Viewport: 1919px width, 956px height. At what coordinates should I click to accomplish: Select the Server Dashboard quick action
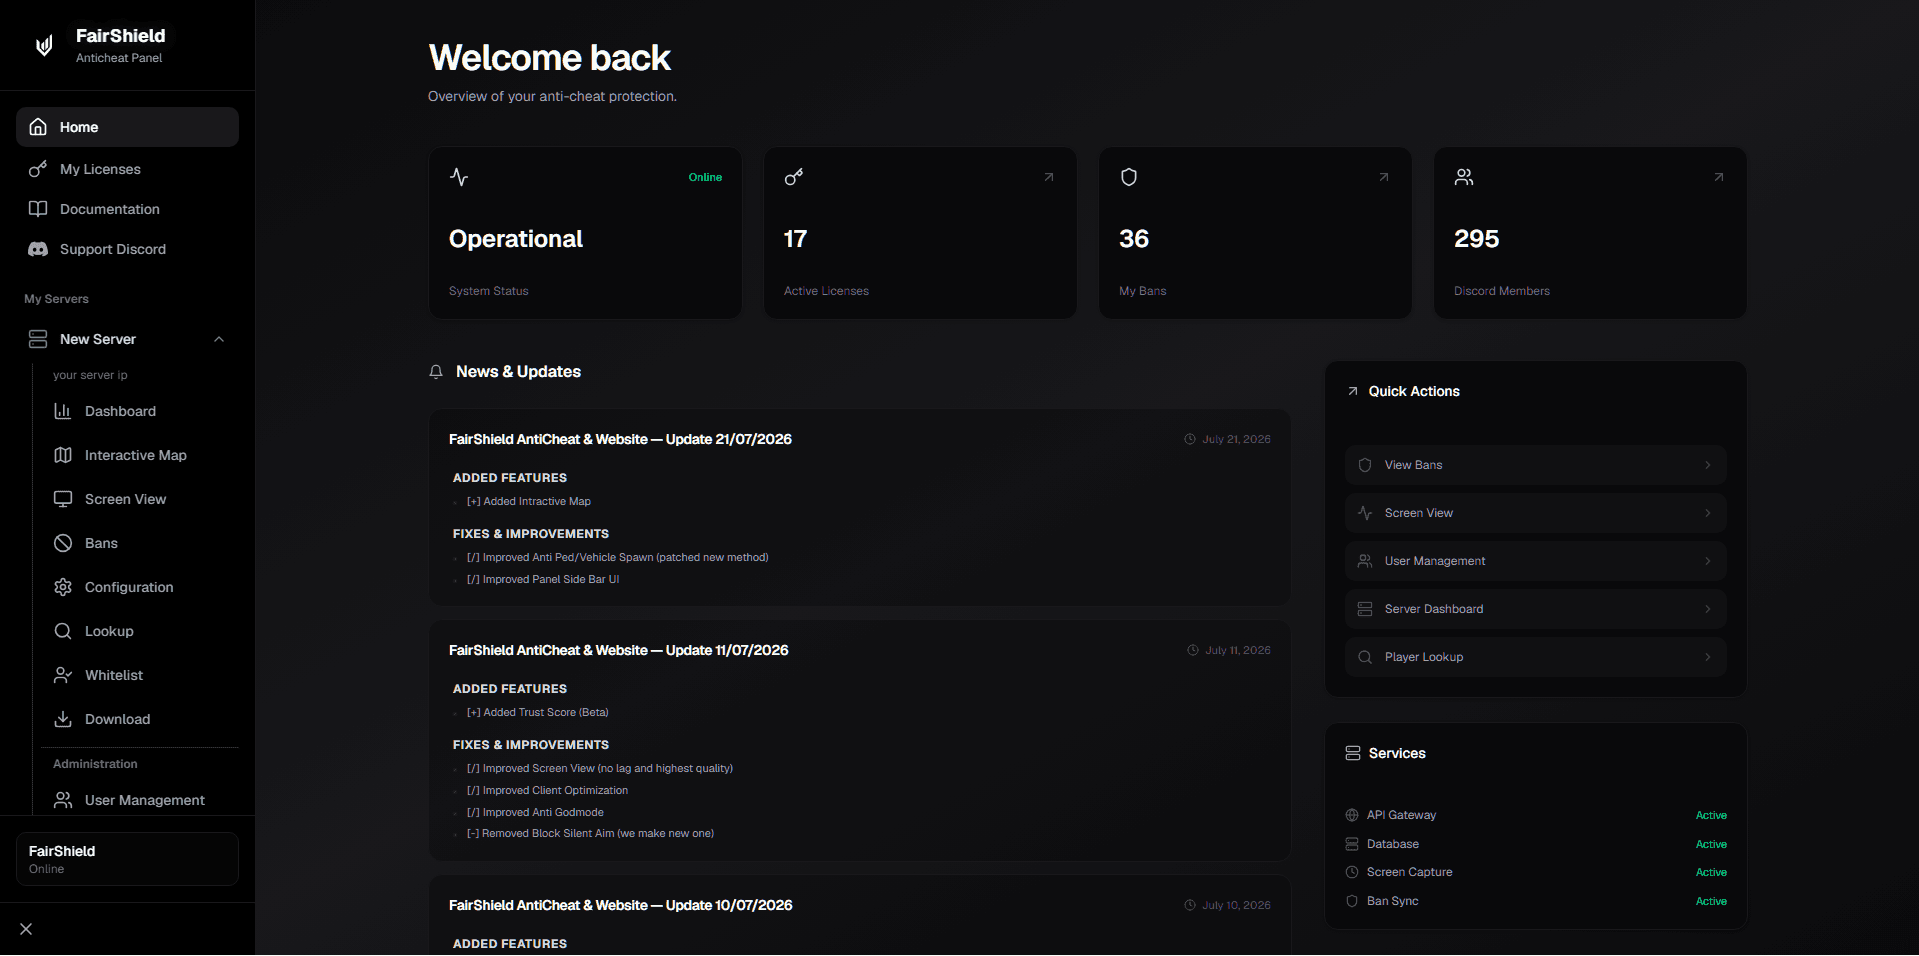(1536, 609)
